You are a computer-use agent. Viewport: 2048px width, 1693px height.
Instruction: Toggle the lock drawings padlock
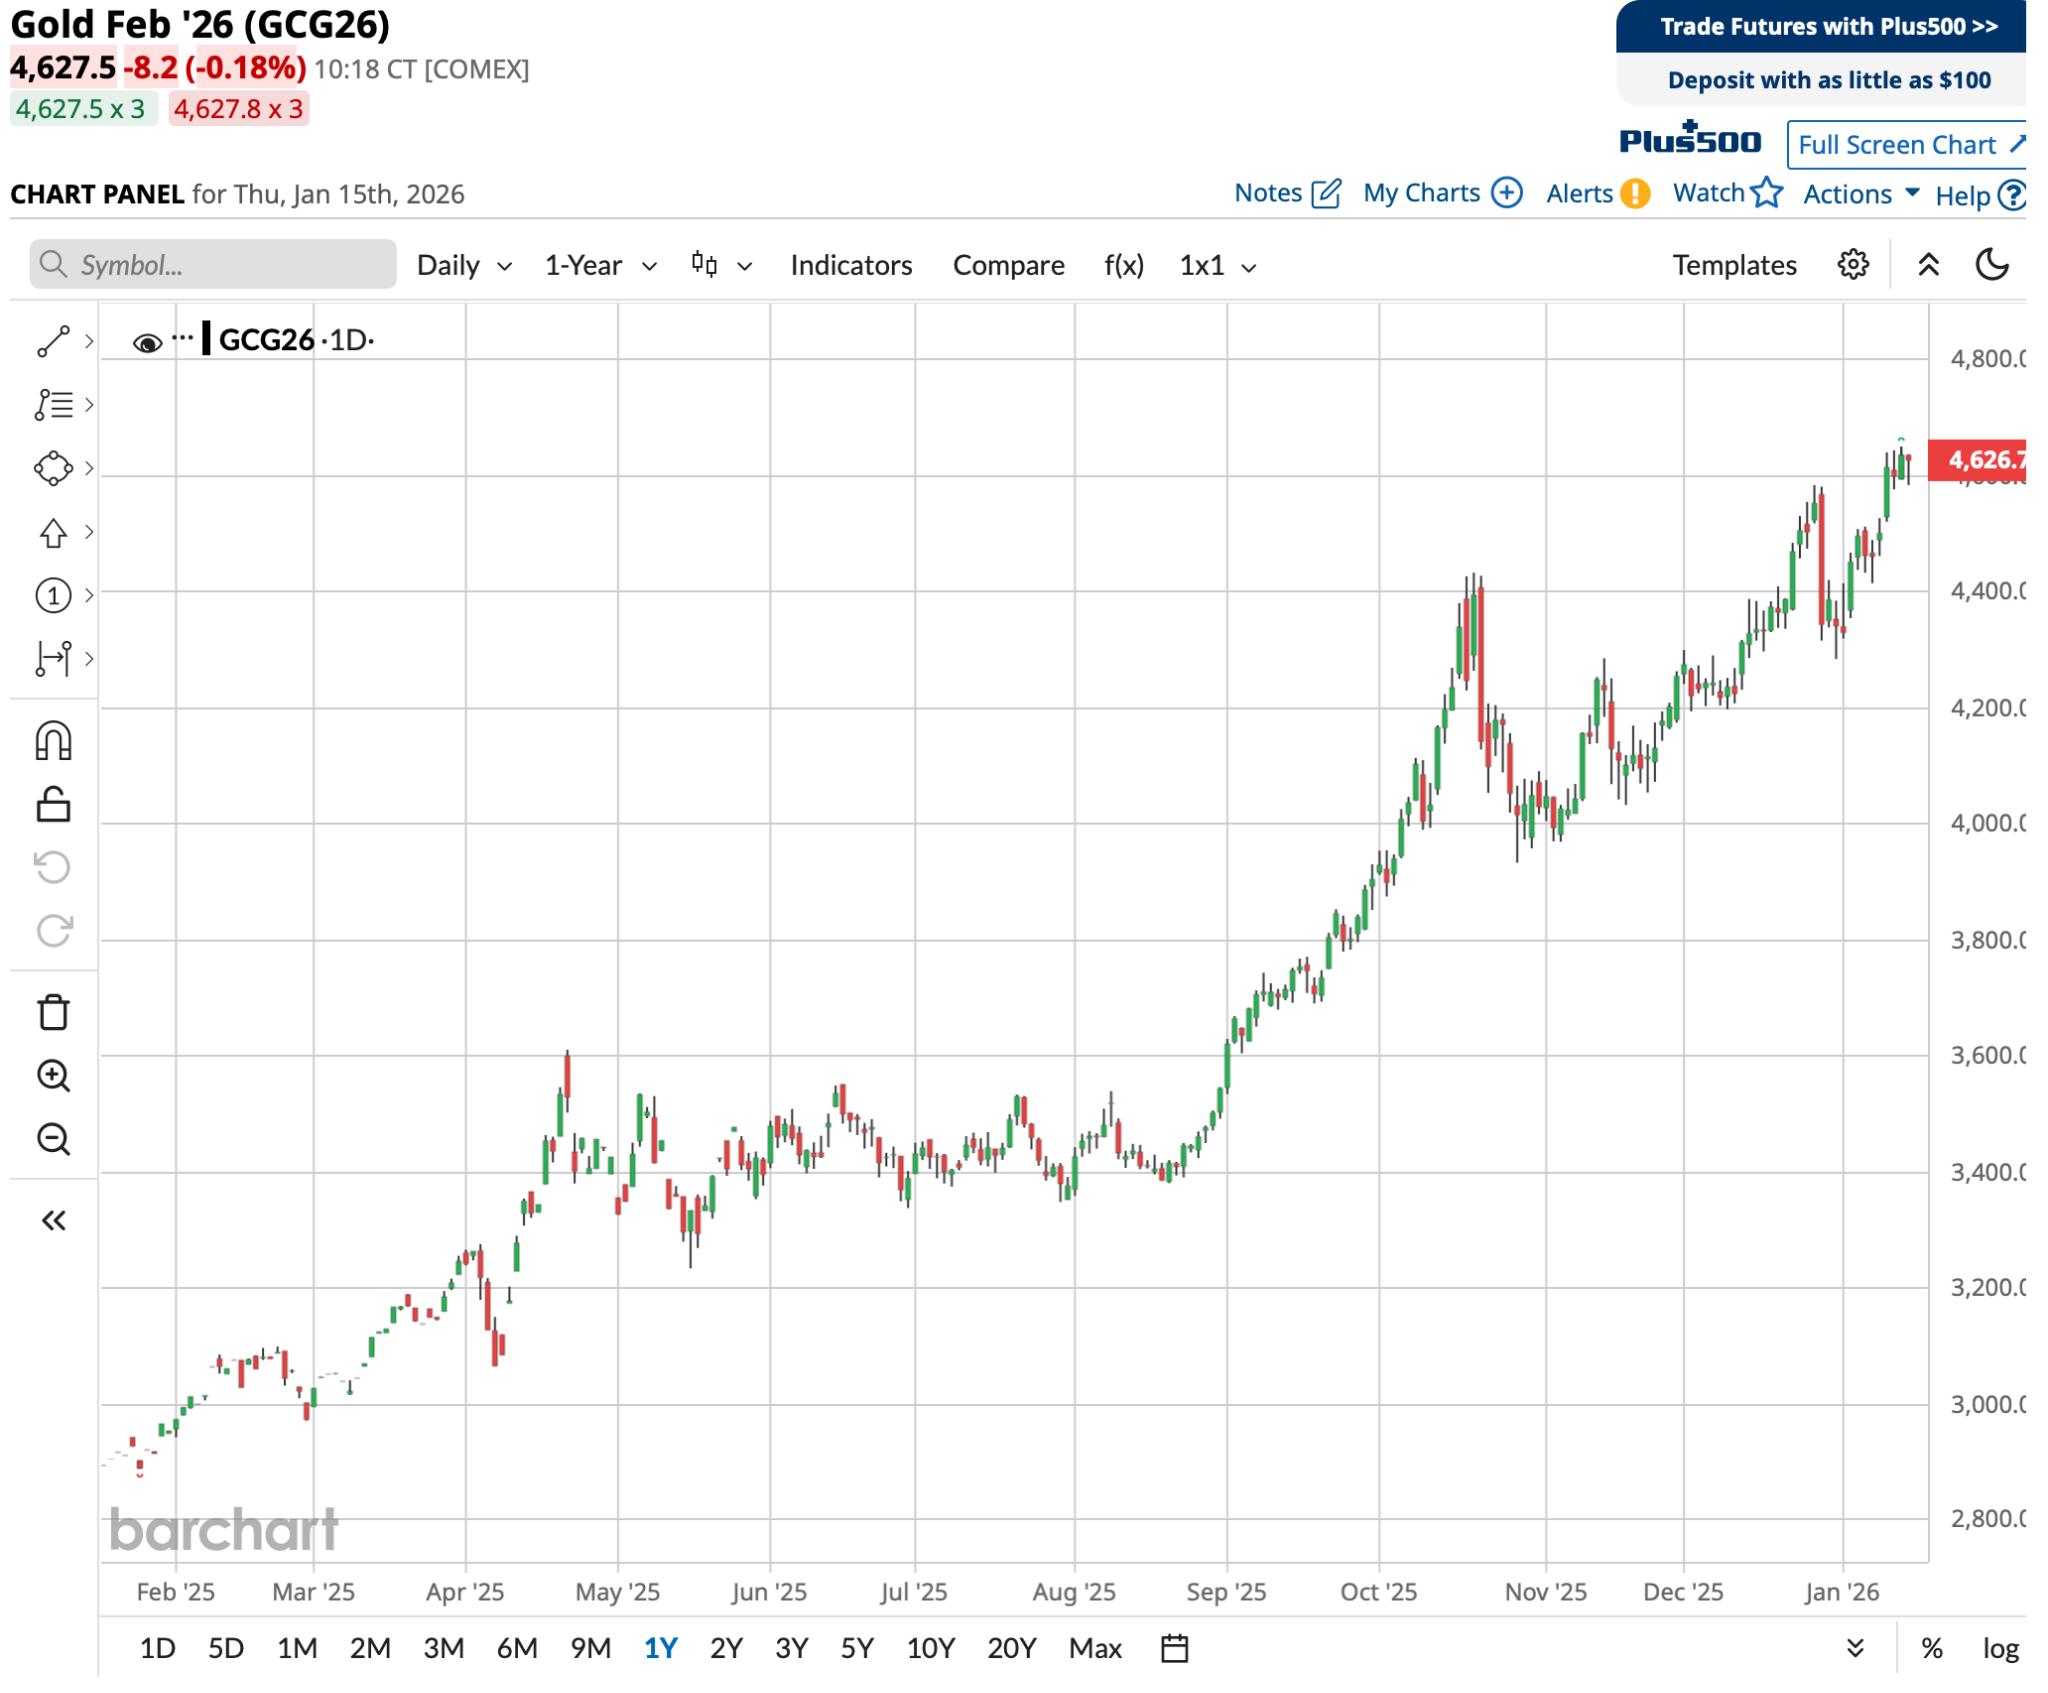[53, 804]
